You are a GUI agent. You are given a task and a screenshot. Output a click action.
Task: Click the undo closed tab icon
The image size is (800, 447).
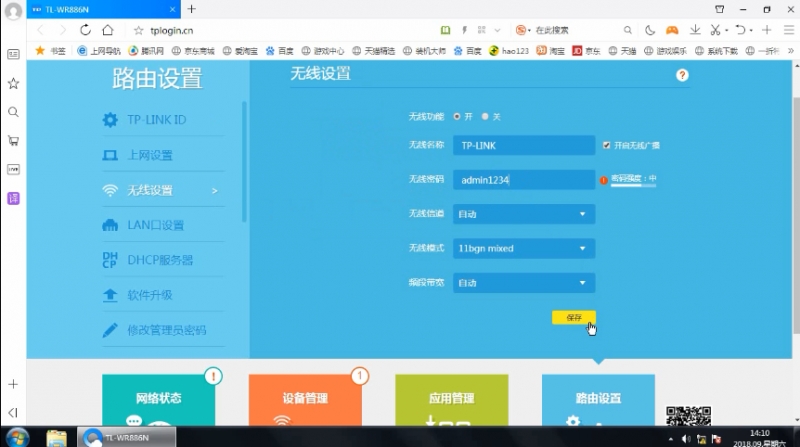[x=740, y=30]
